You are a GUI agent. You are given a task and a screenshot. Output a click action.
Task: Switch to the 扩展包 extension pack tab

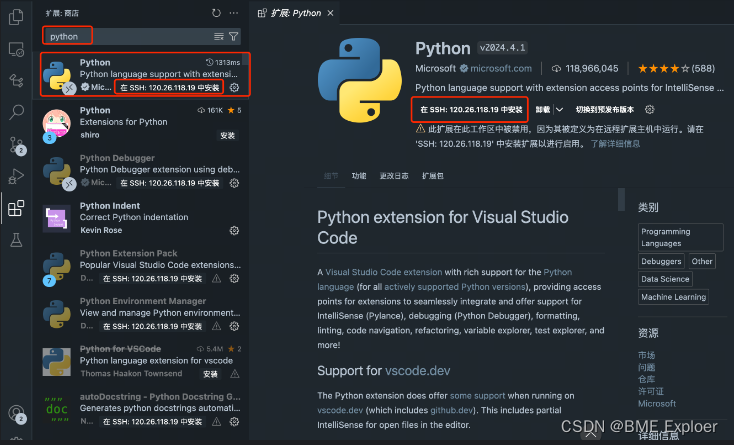(x=433, y=176)
